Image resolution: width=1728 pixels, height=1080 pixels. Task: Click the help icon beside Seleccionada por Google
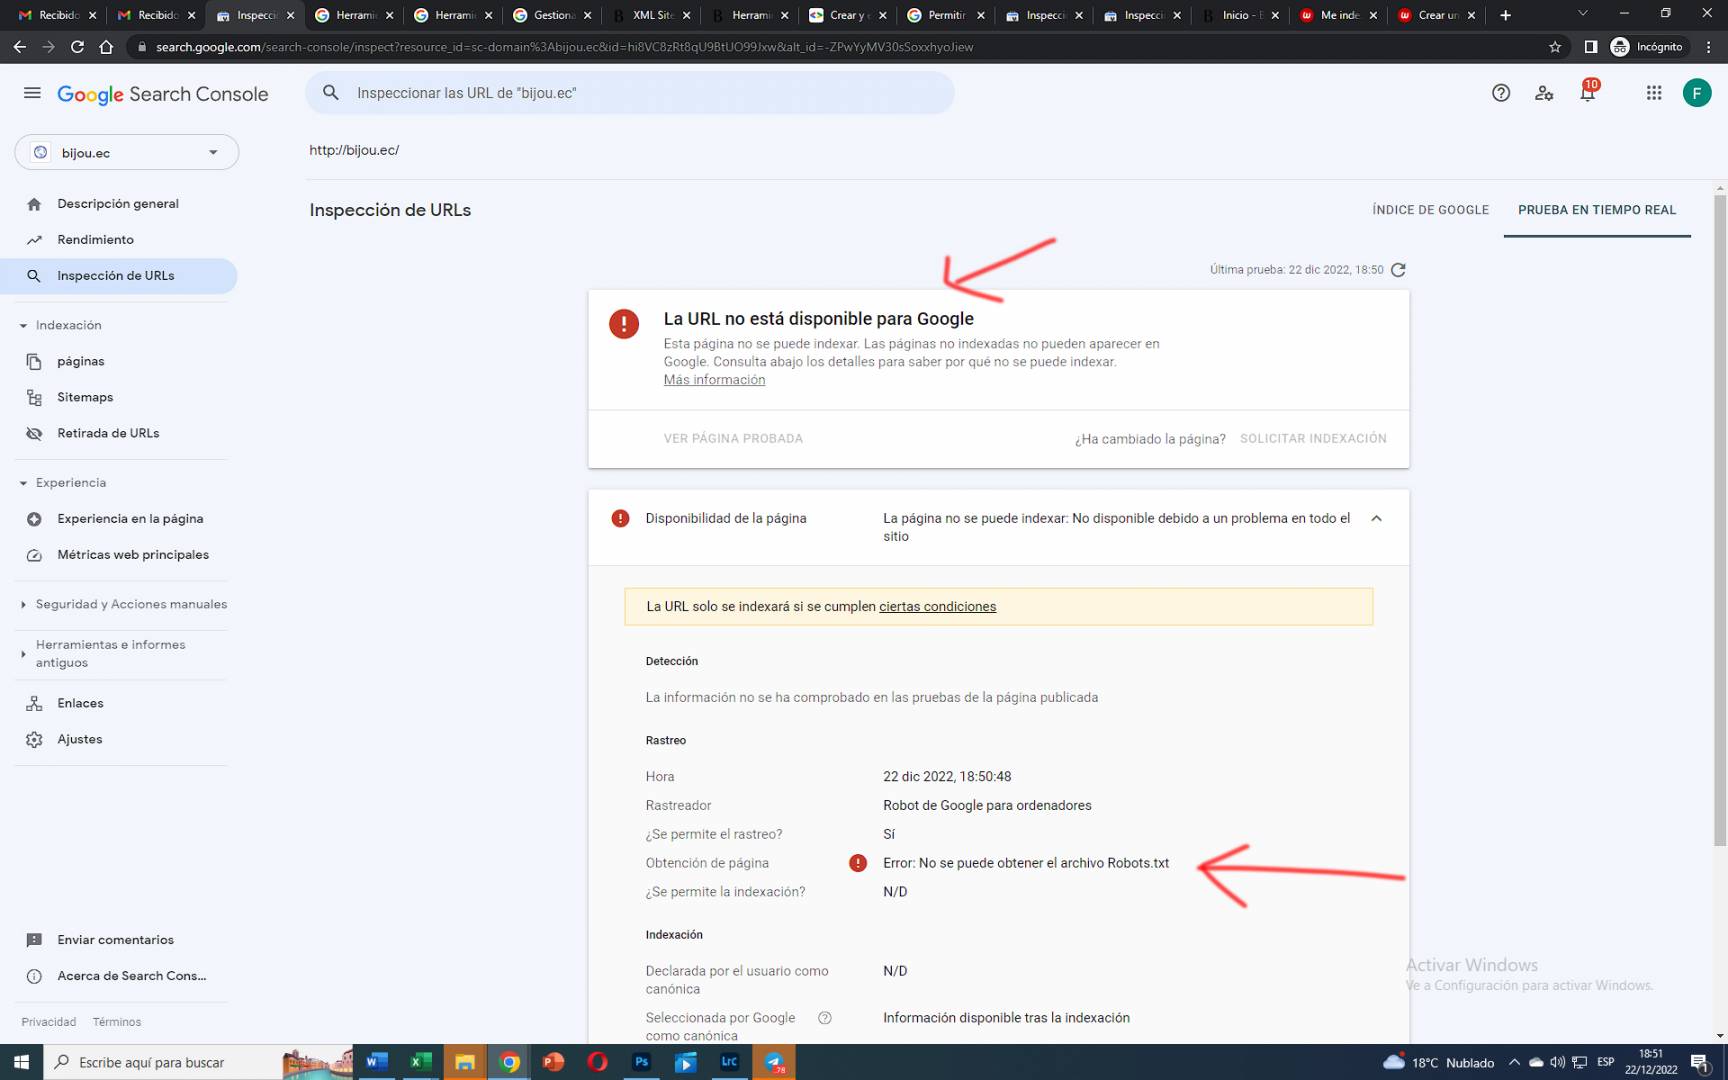(x=825, y=1018)
